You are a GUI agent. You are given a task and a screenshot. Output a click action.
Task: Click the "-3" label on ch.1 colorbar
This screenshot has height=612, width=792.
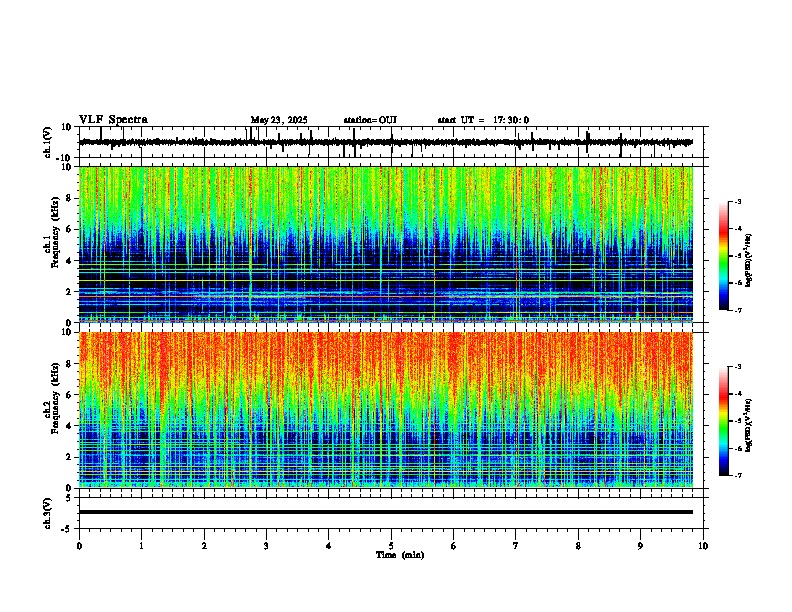[x=737, y=202]
